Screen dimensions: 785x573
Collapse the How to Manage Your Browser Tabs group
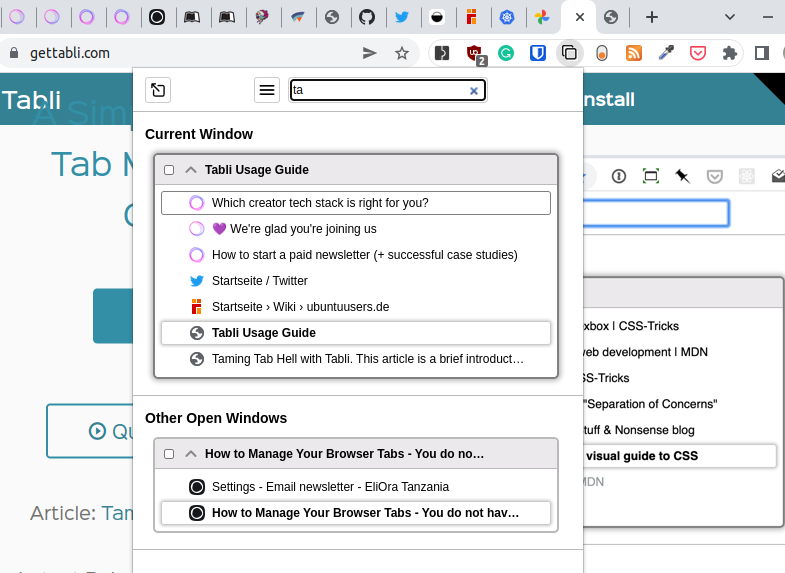tap(191, 454)
